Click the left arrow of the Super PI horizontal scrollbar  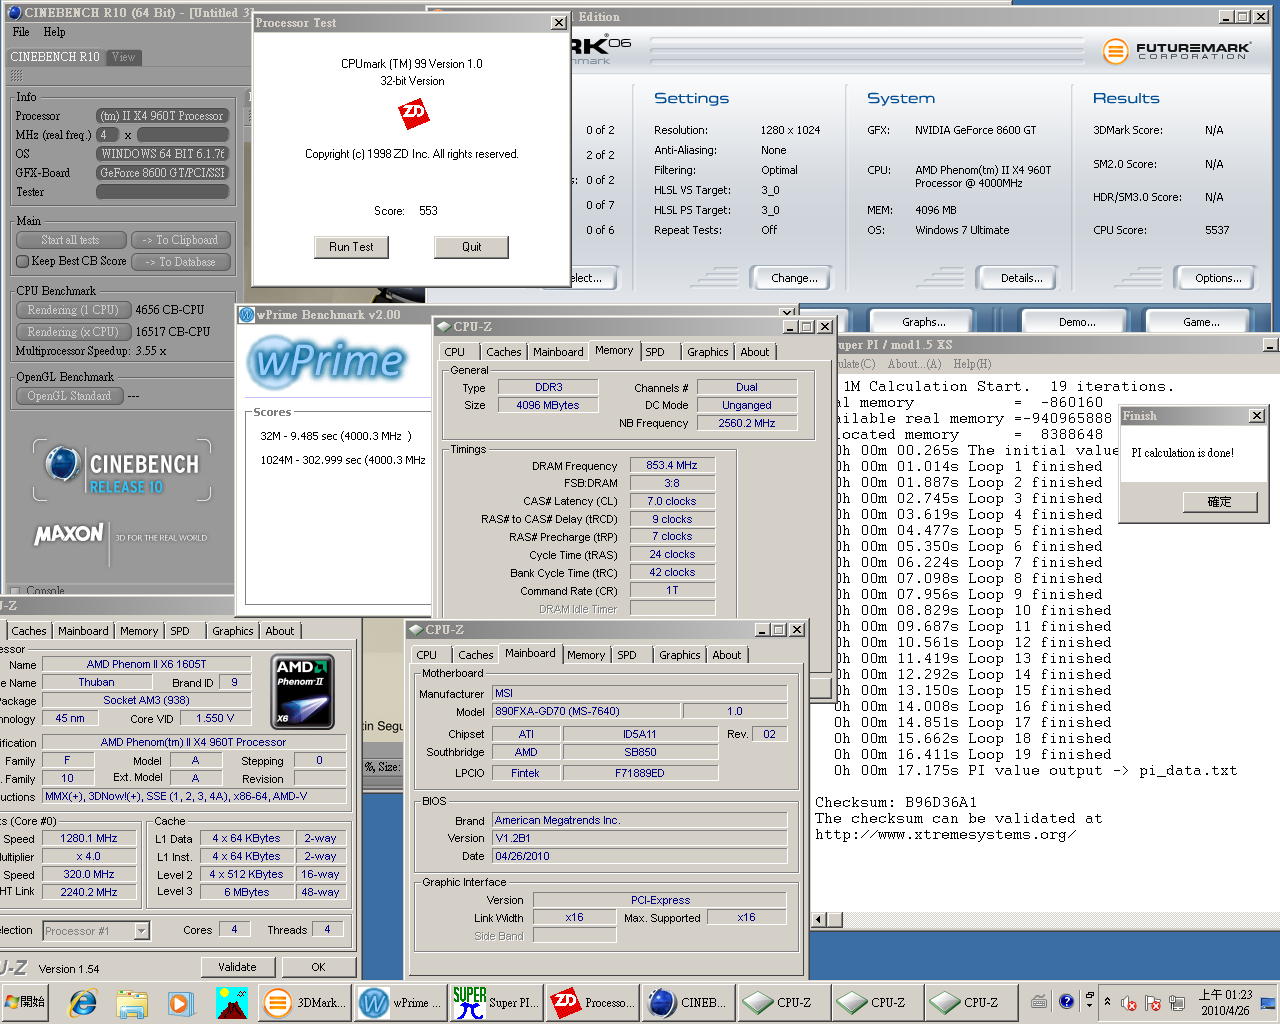820,920
